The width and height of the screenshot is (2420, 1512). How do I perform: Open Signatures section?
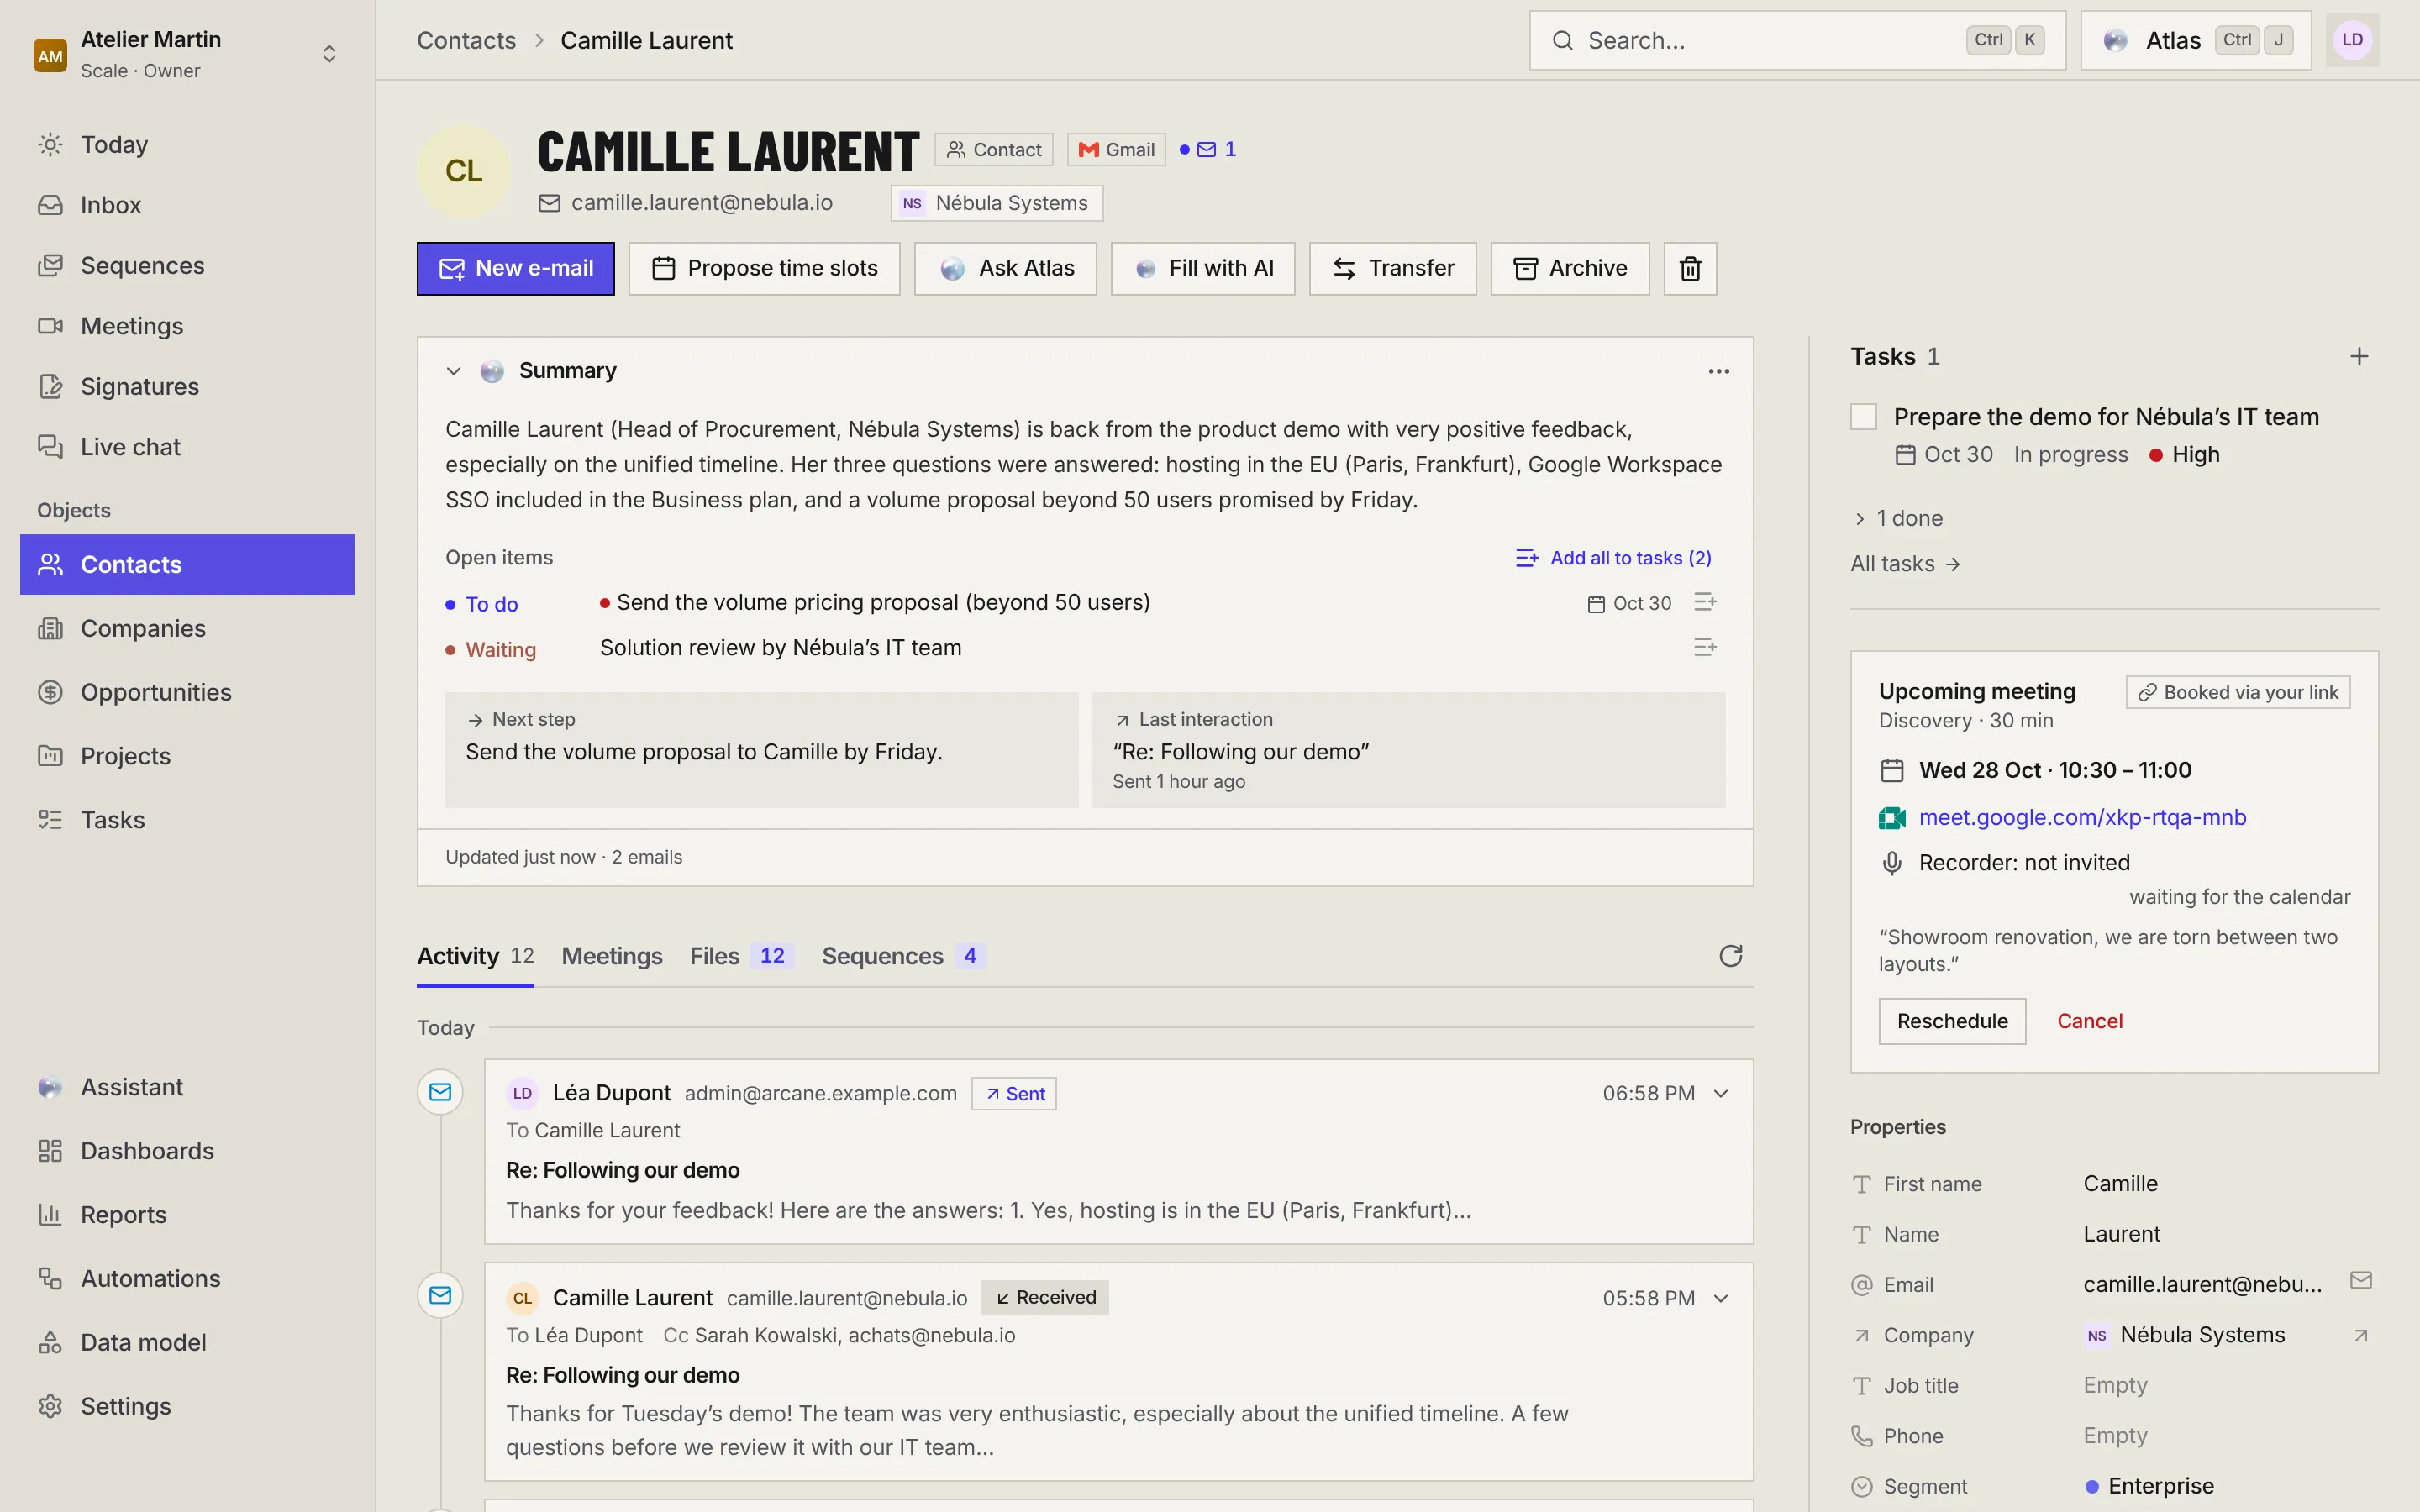[x=187, y=386]
